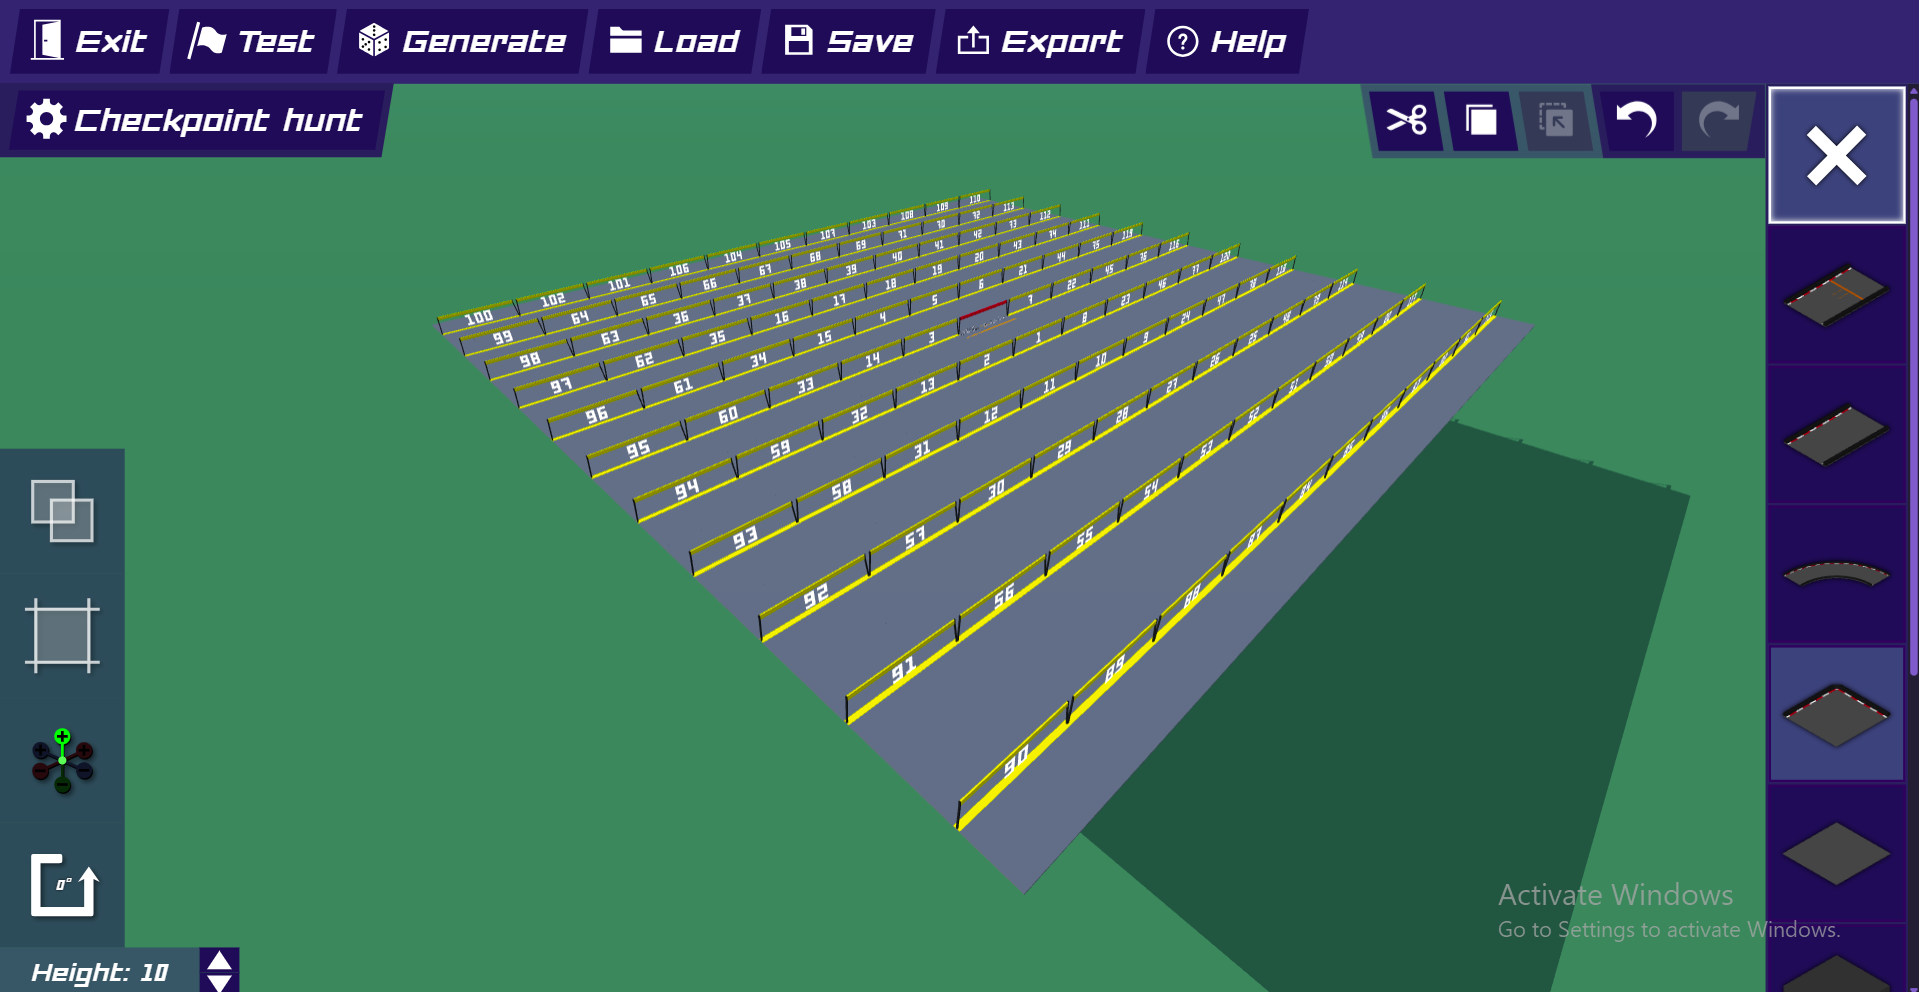Start a Test run
This screenshot has height=992, width=1919.
tap(252, 41)
